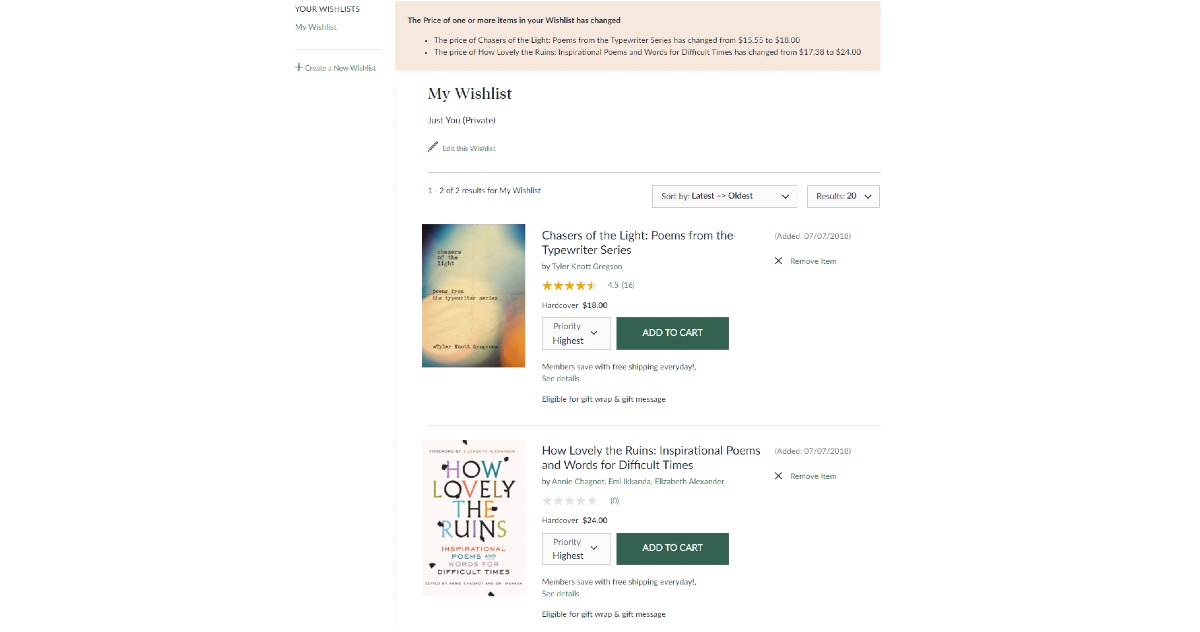The width and height of the screenshot is (1200, 632).
Task: Click the Chasers of the Light cover thumbnail
Action: [x=473, y=296]
